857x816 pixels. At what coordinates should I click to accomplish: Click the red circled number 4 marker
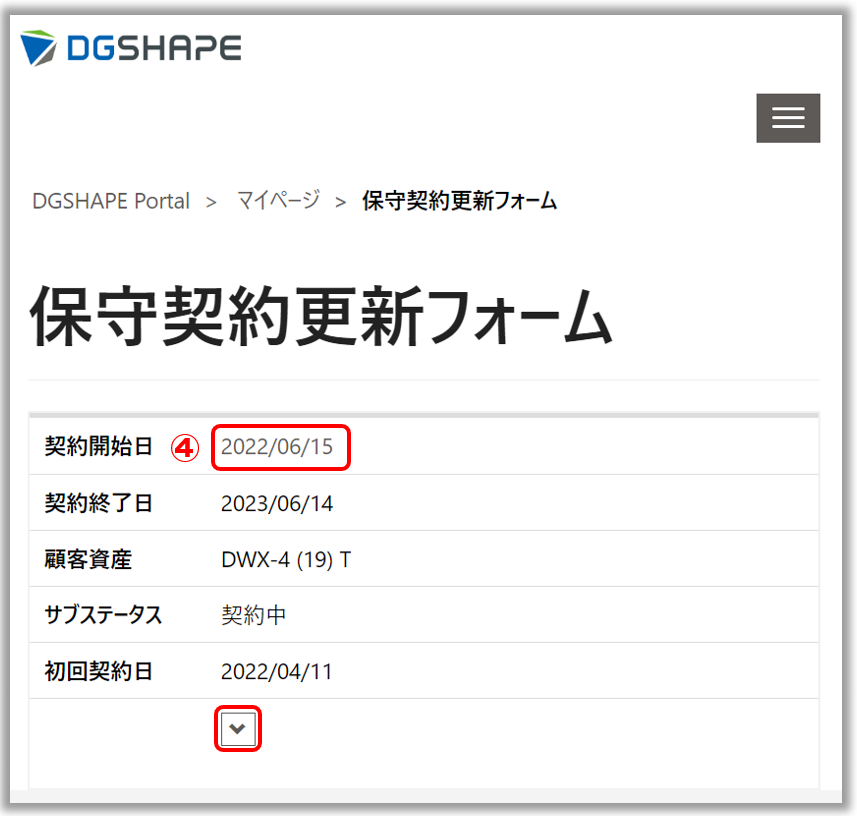(184, 447)
